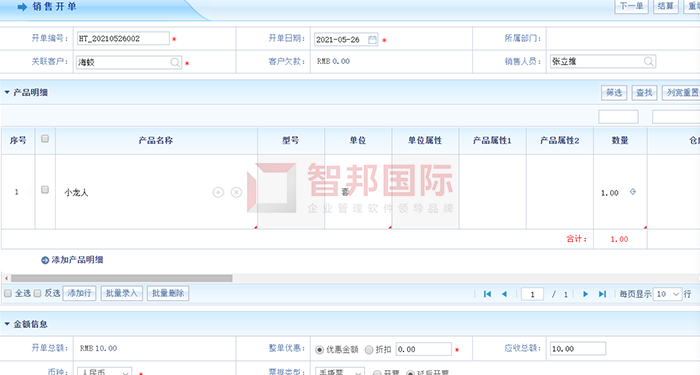Click the search magnifier in 销售人员 field
Screen dimensions: 700x375
click(x=649, y=62)
